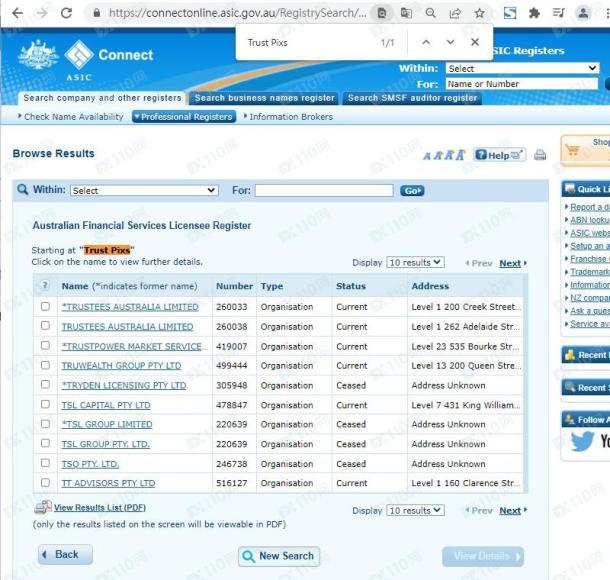Open top Display 10 results dropdown

click(415, 263)
